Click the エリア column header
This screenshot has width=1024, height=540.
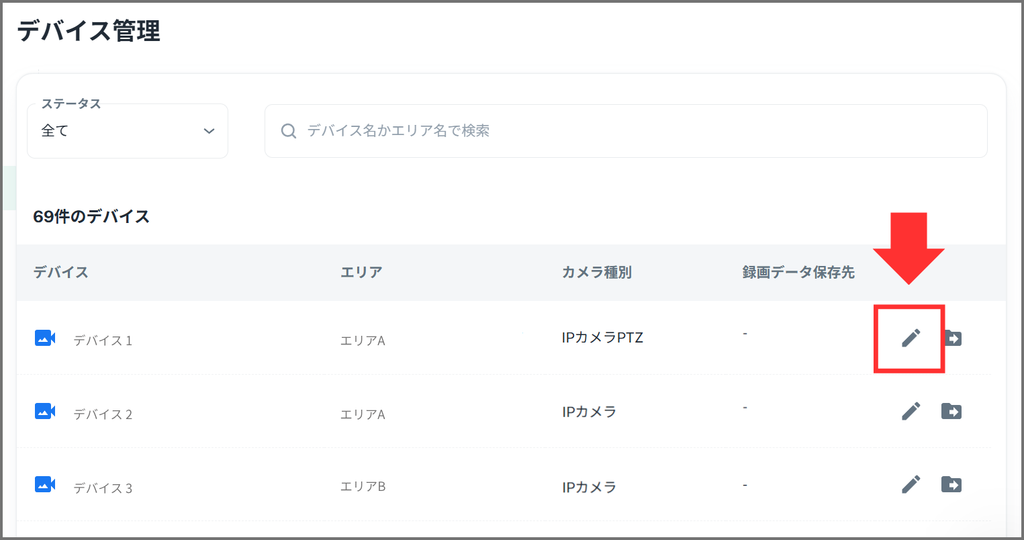[361, 272]
